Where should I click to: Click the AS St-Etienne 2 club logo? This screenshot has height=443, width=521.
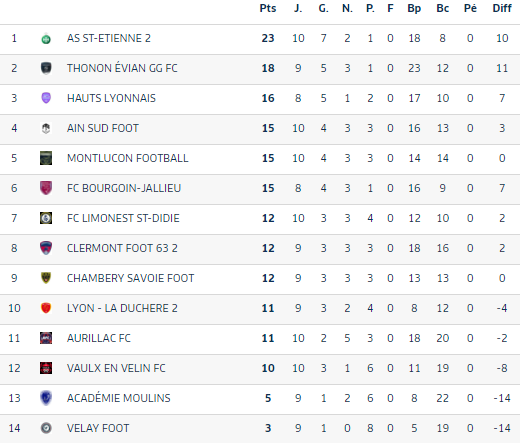tap(46, 39)
